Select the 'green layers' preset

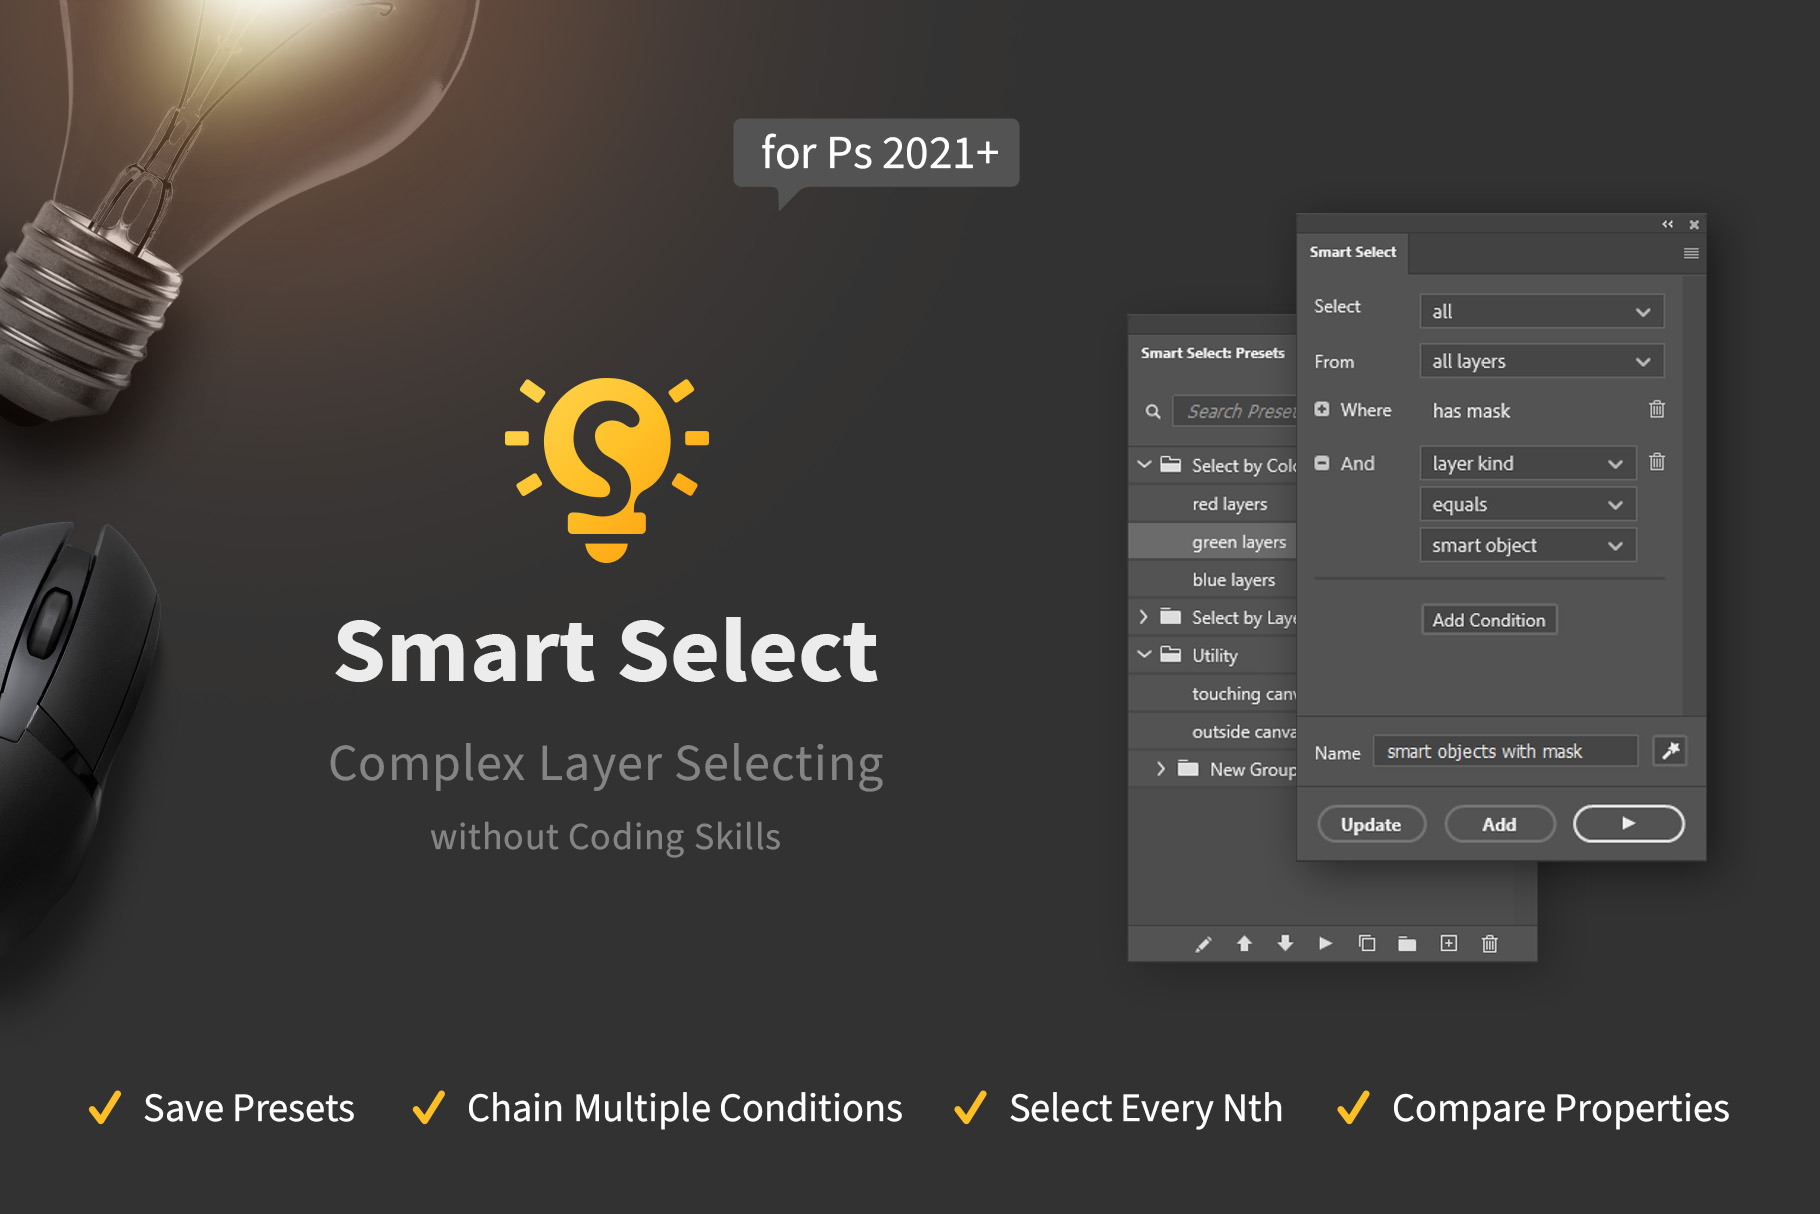(x=1238, y=542)
